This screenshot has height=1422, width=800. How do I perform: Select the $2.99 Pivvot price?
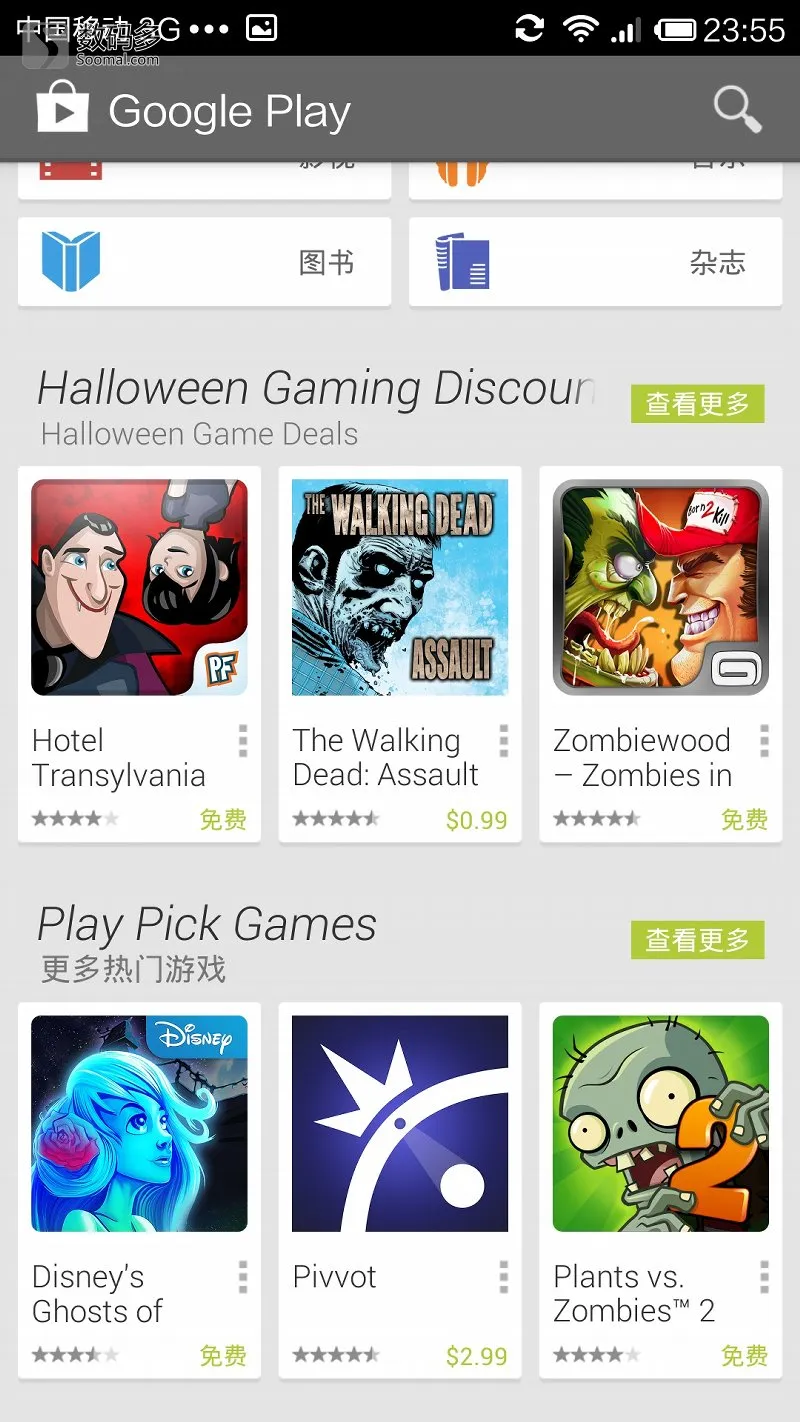pyautogui.click(x=476, y=1356)
